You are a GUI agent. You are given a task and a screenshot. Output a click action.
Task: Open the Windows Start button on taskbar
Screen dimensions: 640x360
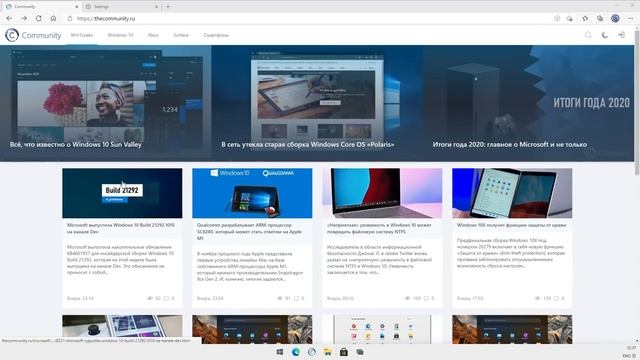pos(280,352)
